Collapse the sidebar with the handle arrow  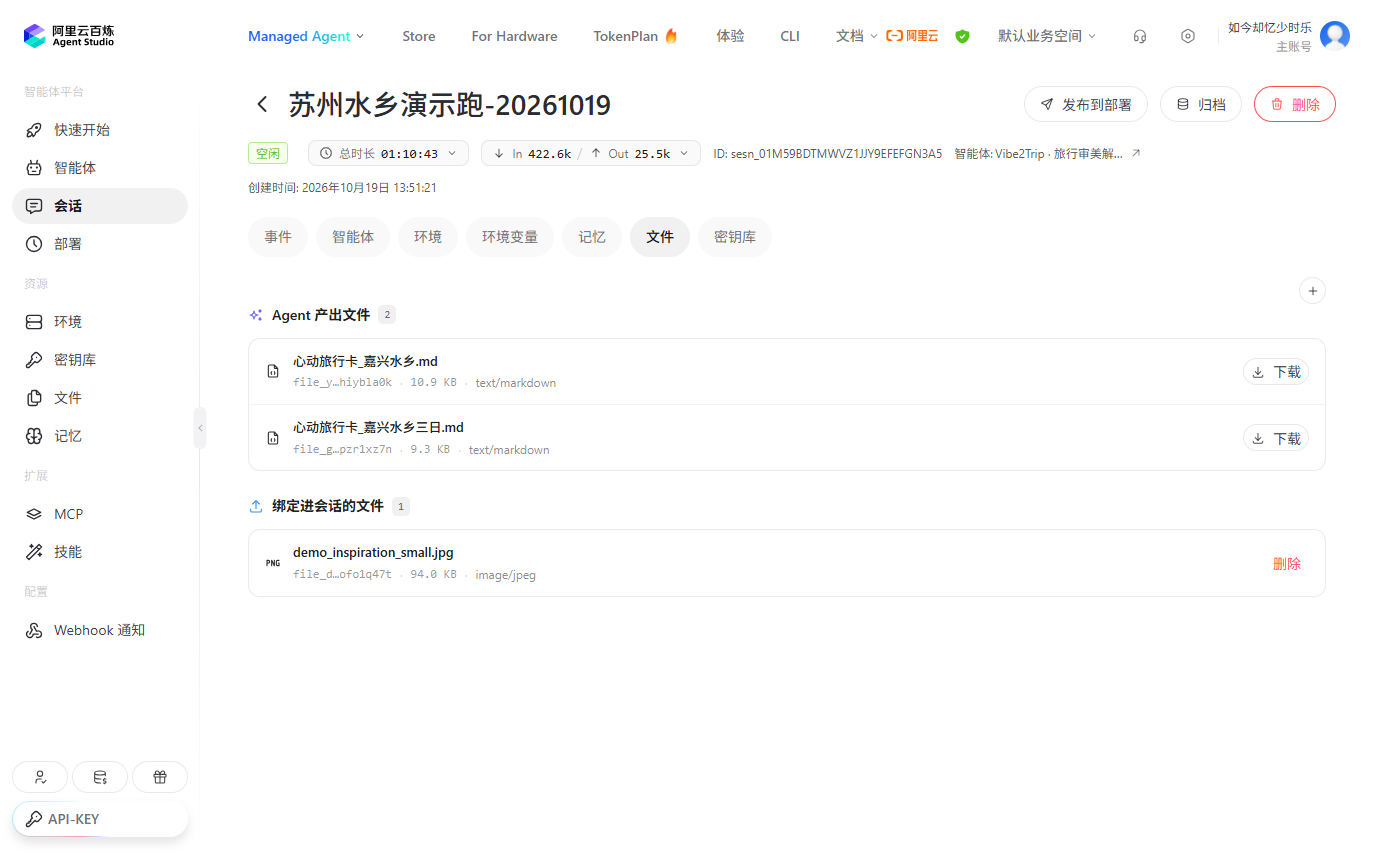200,428
